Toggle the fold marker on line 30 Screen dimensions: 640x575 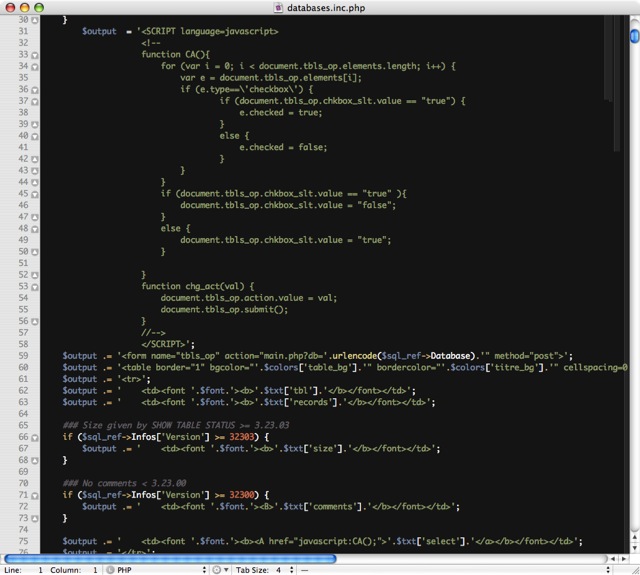coord(35,20)
